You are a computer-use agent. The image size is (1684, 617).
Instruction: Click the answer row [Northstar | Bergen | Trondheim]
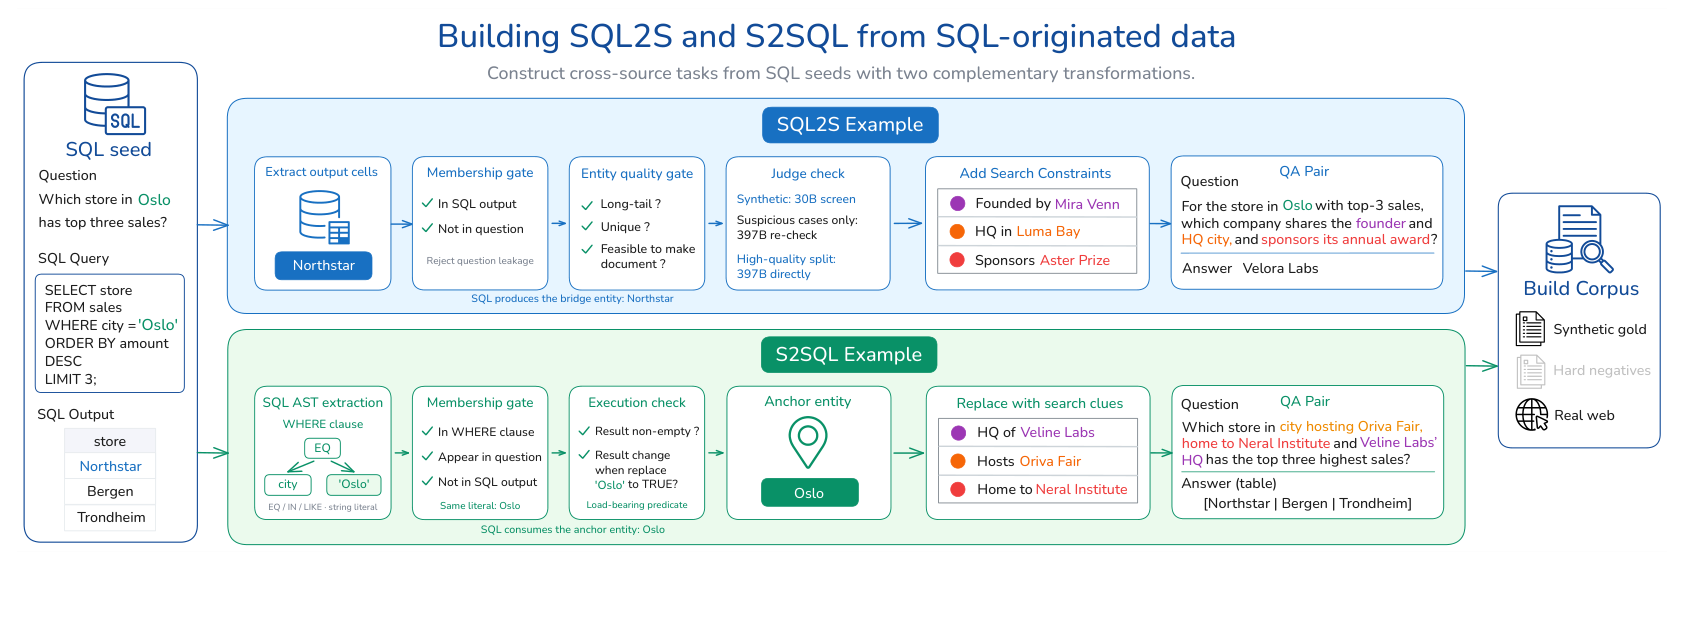point(1307,503)
